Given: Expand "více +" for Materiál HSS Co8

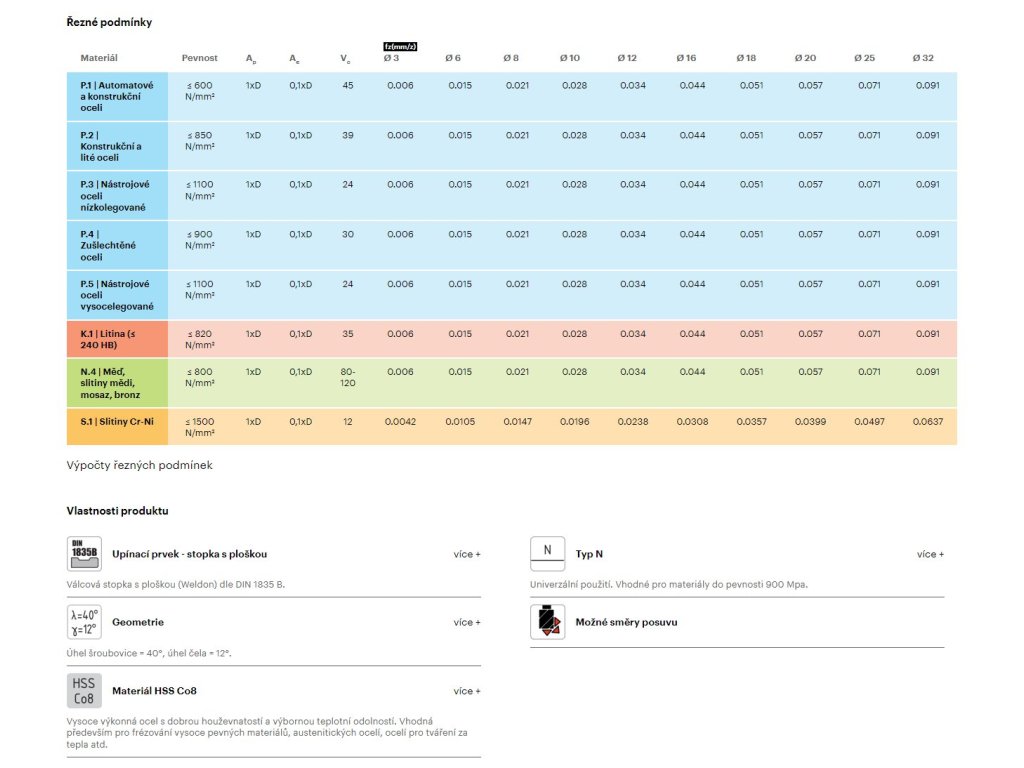Looking at the screenshot, I should tap(466, 691).
